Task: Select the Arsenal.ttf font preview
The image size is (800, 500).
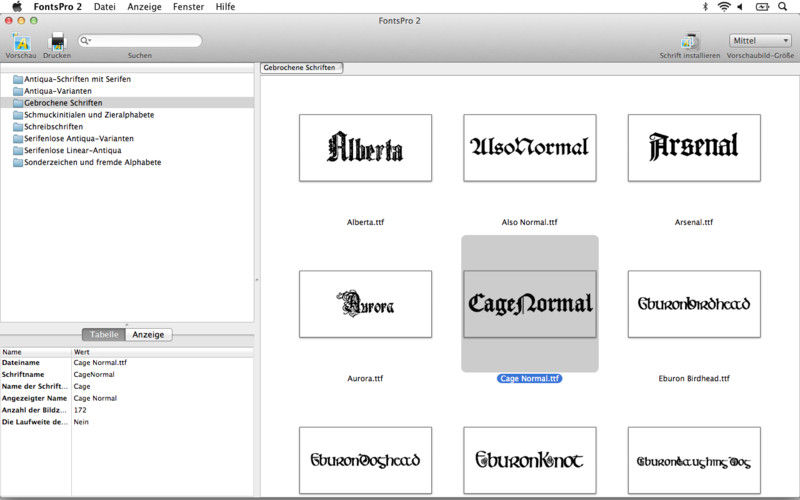Action: click(693, 148)
